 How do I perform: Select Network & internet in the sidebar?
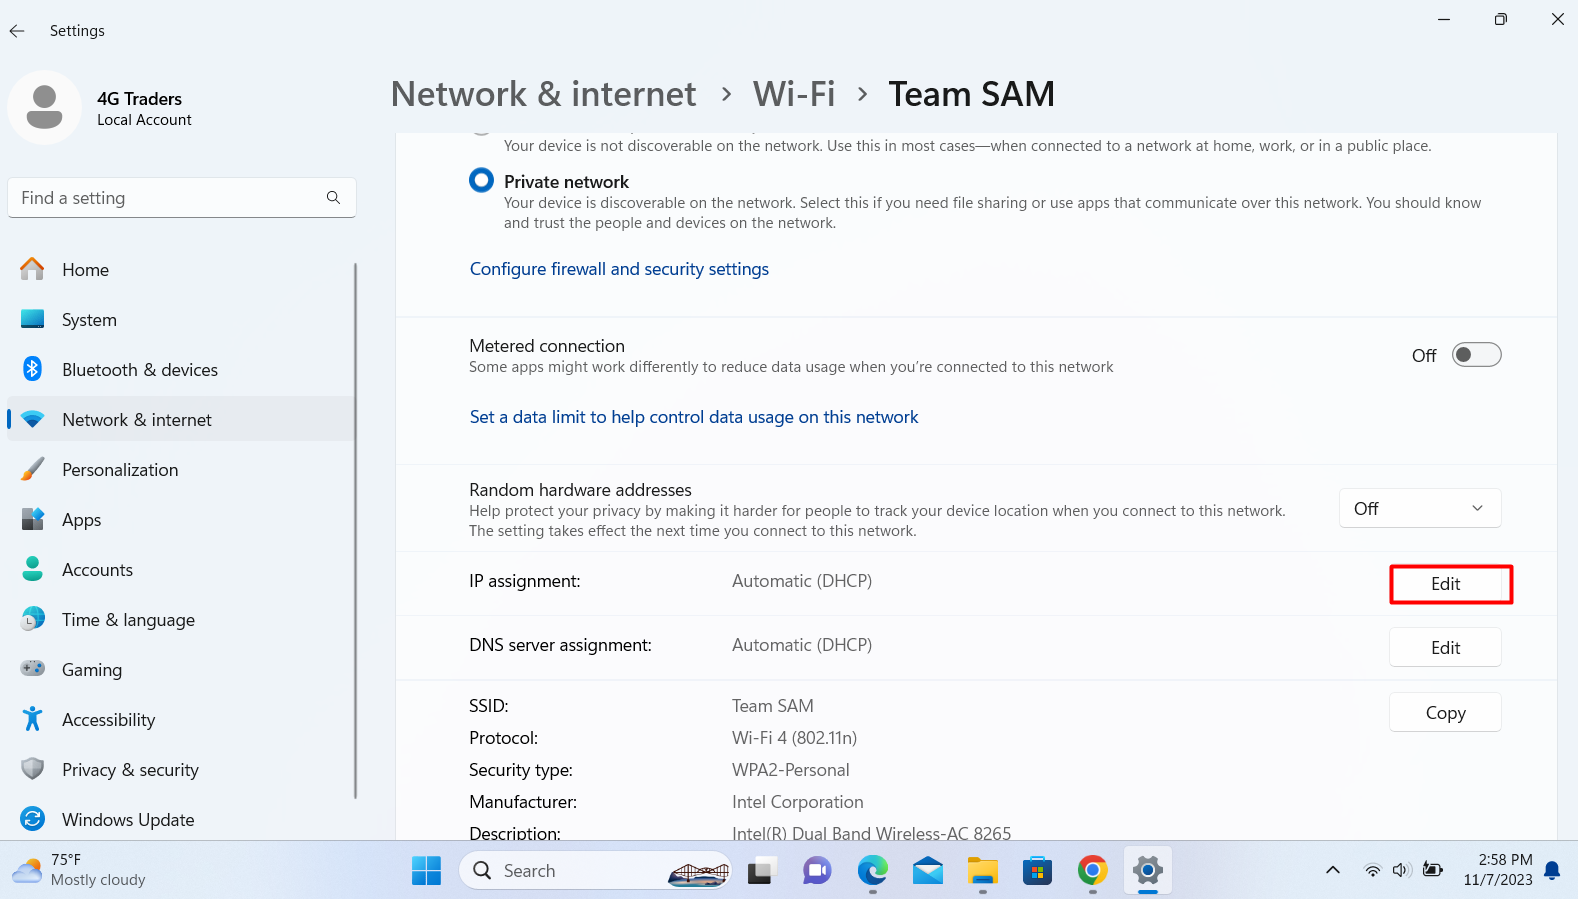click(181, 420)
